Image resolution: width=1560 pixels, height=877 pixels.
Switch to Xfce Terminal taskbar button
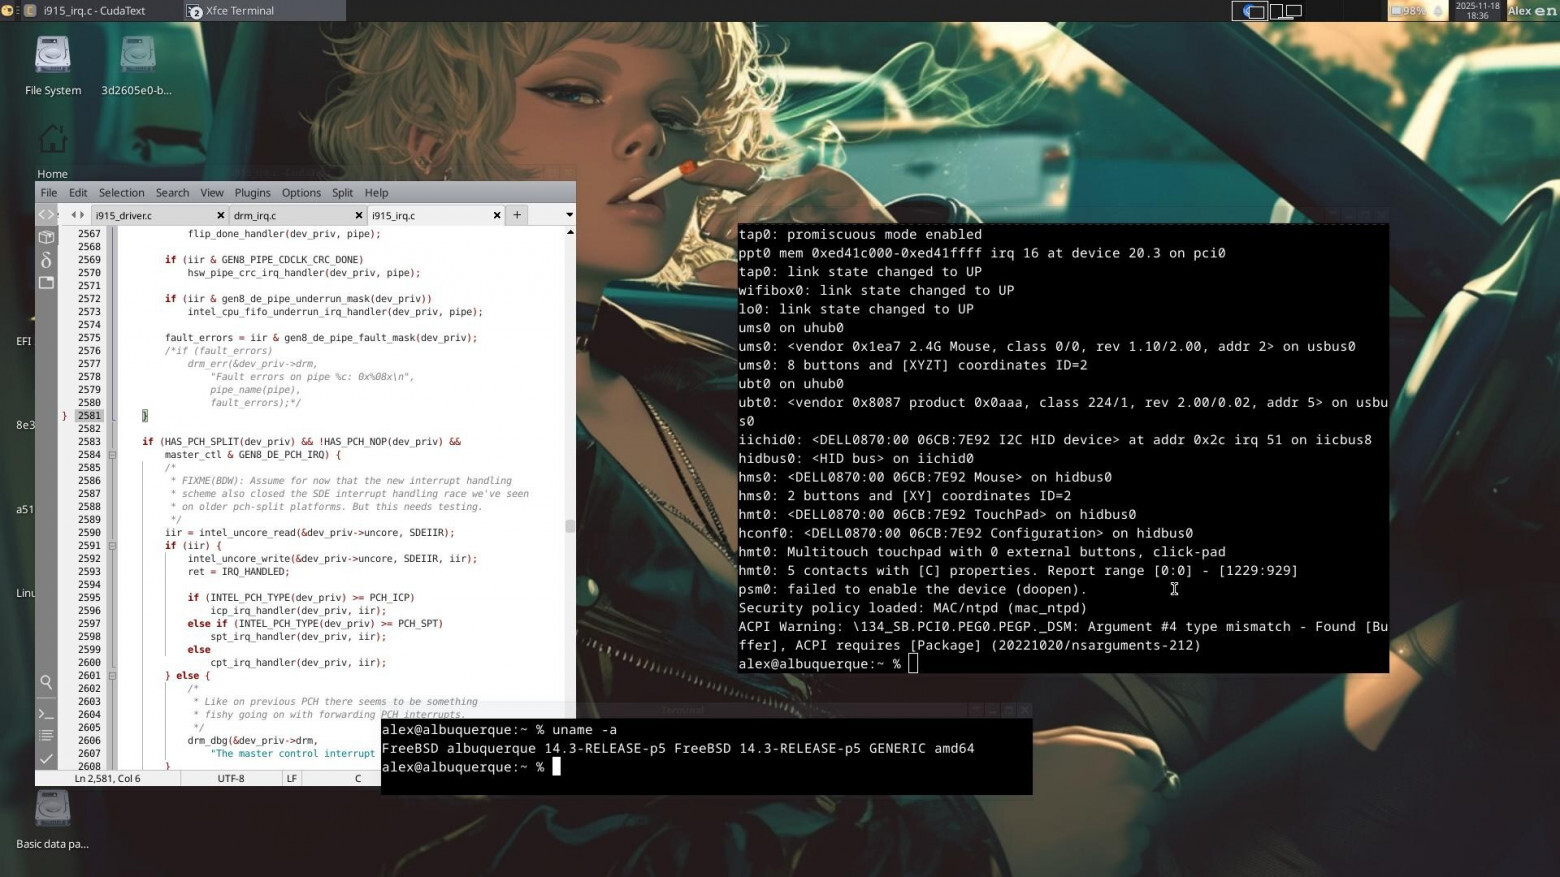pyautogui.click(x=263, y=11)
